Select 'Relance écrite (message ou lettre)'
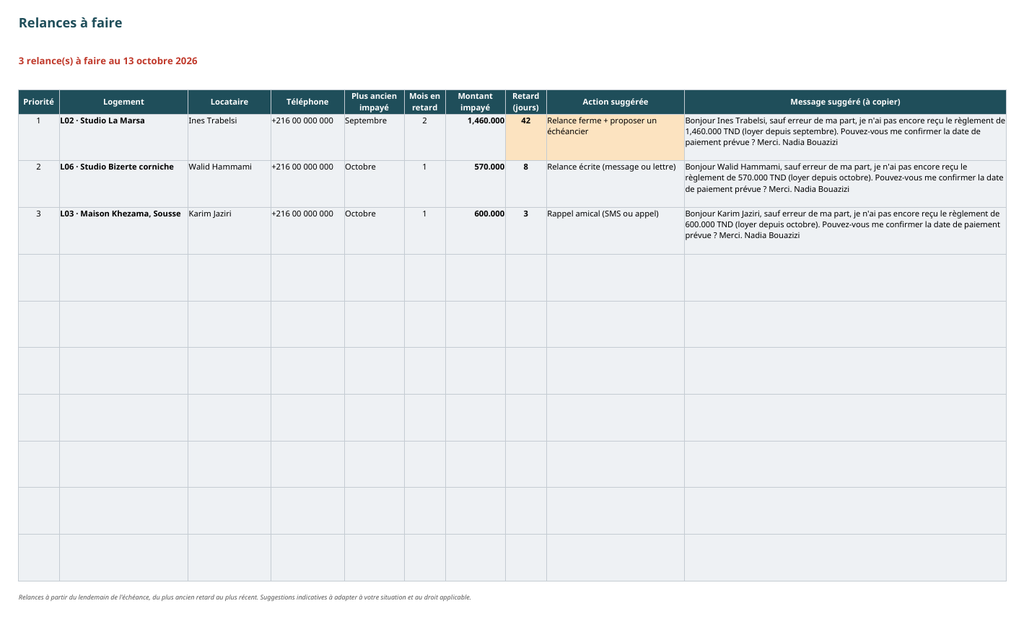Viewport: 1024px width, 619px height. coord(615,184)
